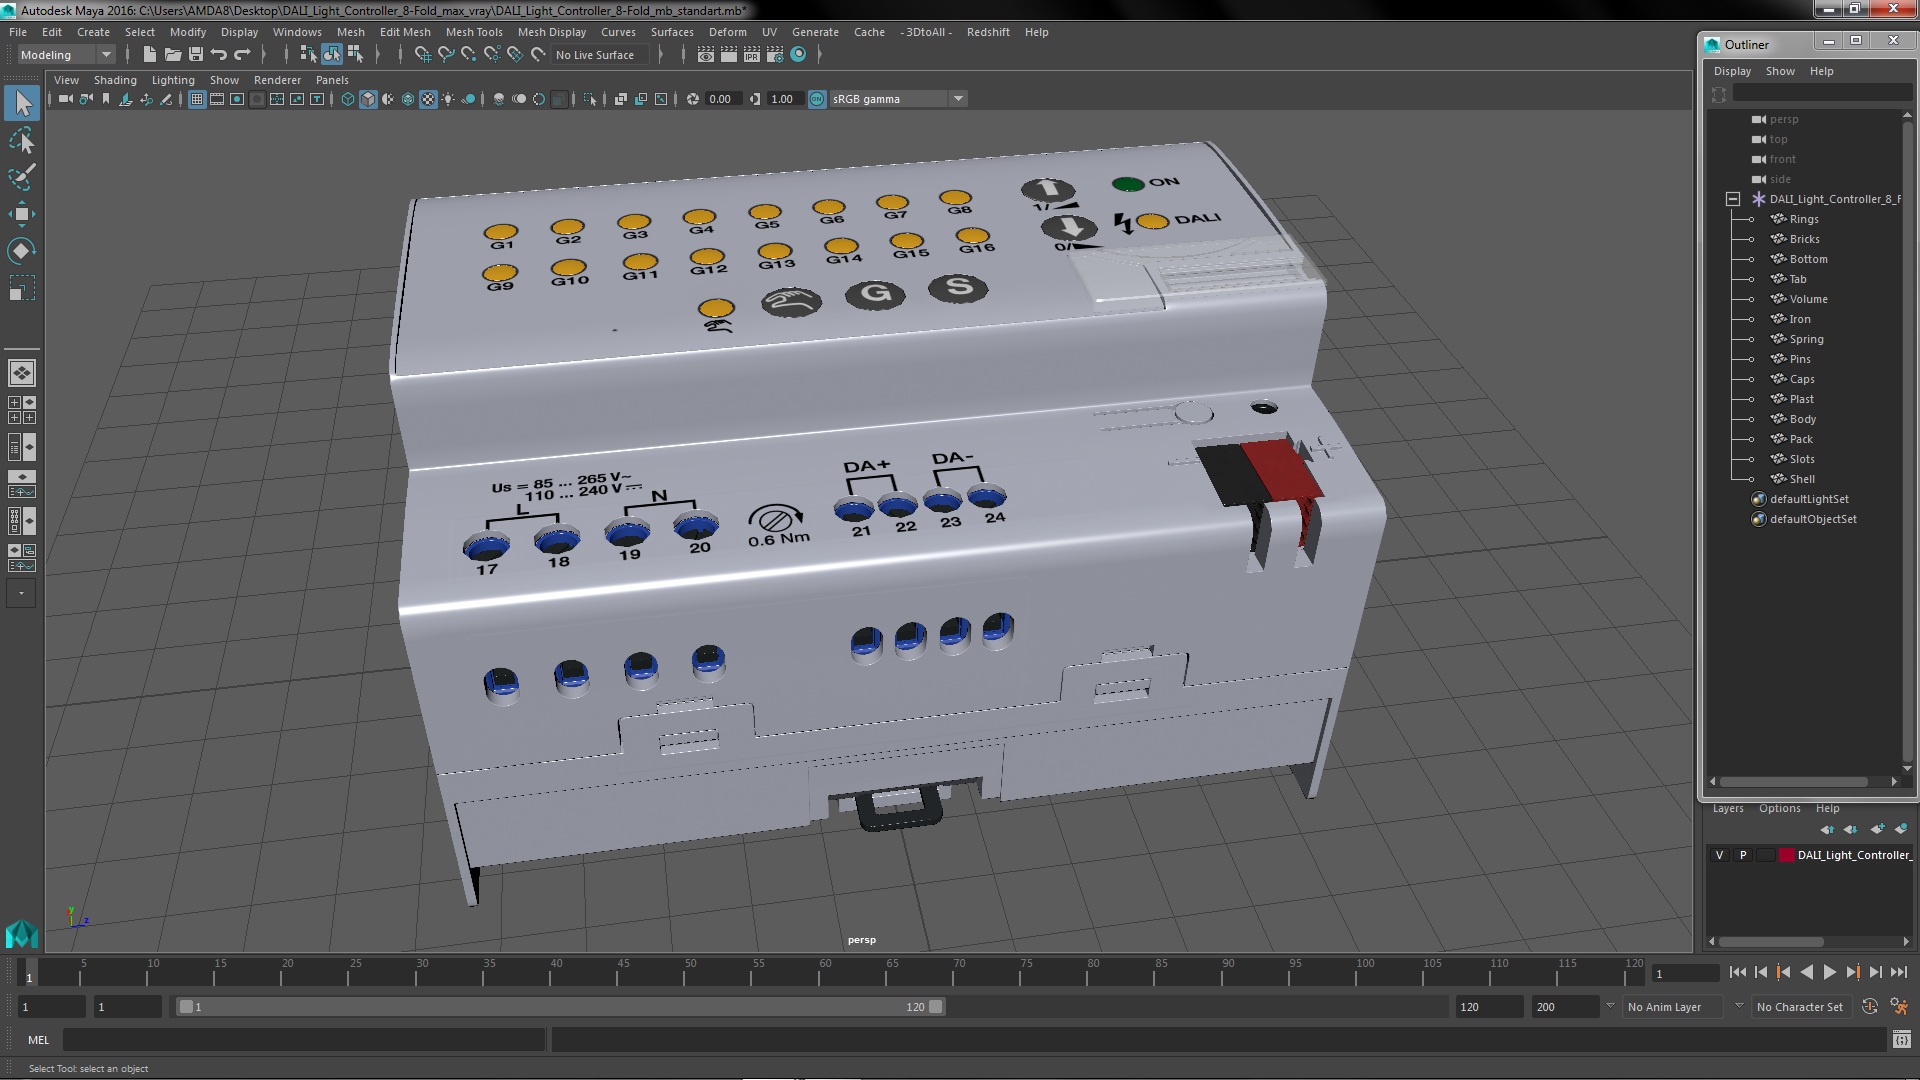Toggle isolate select in panel toolbar
The image size is (1920, 1080).
pos(589,99)
